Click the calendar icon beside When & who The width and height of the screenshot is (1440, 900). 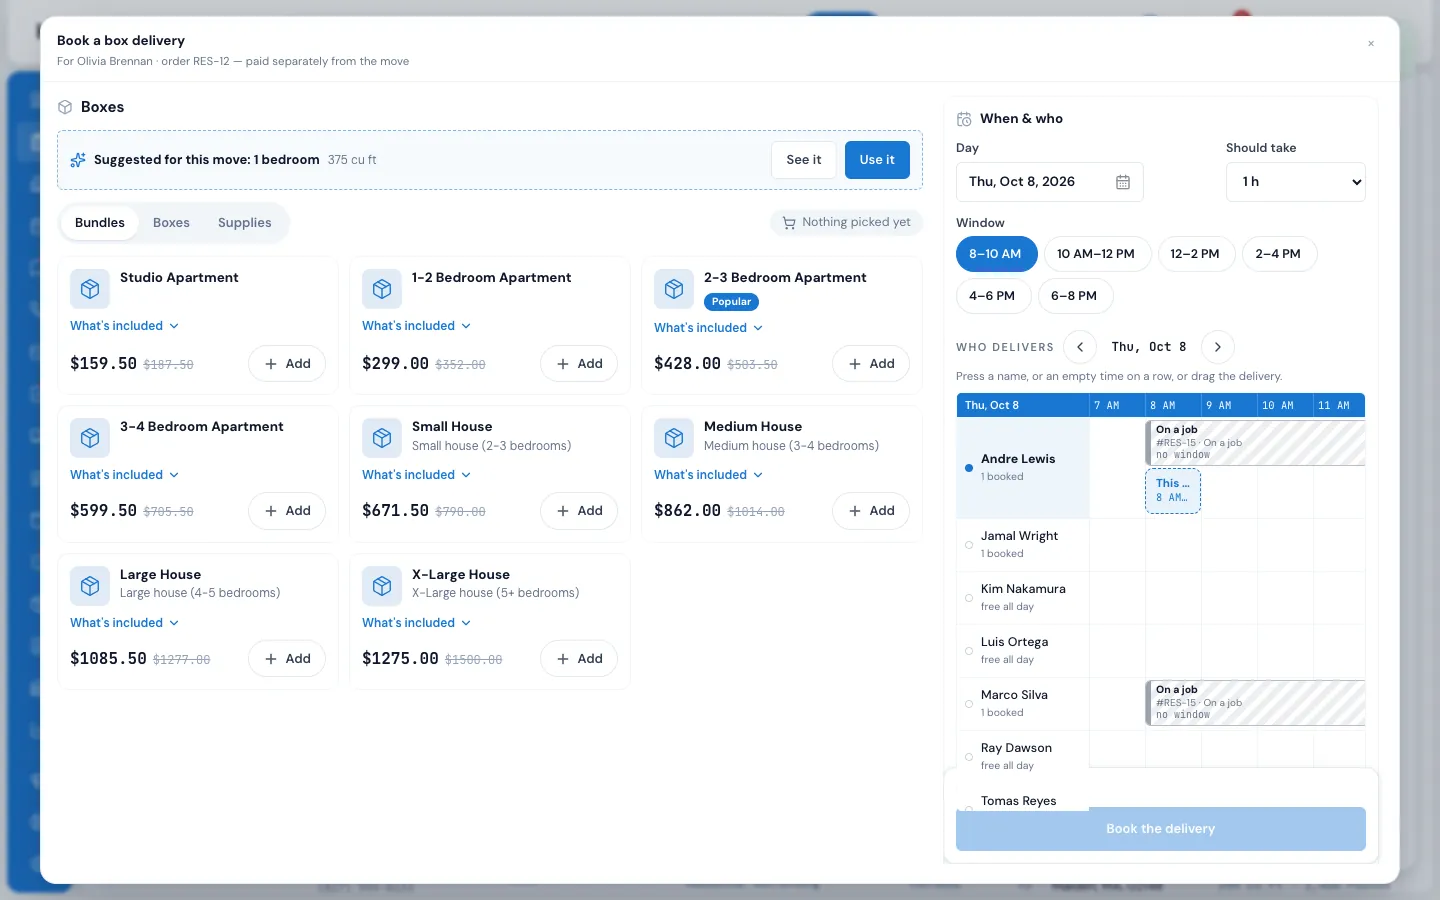pos(964,119)
